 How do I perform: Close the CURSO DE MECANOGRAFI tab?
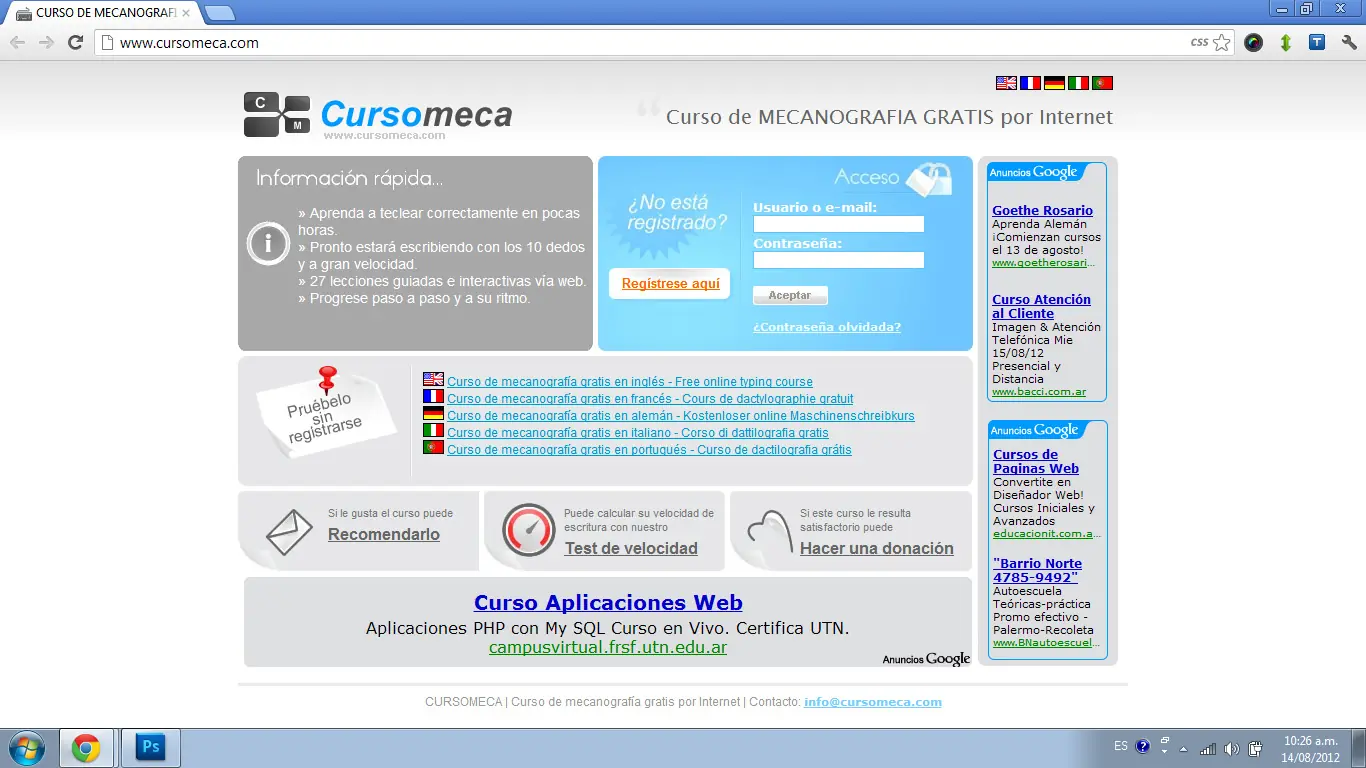coord(186,13)
